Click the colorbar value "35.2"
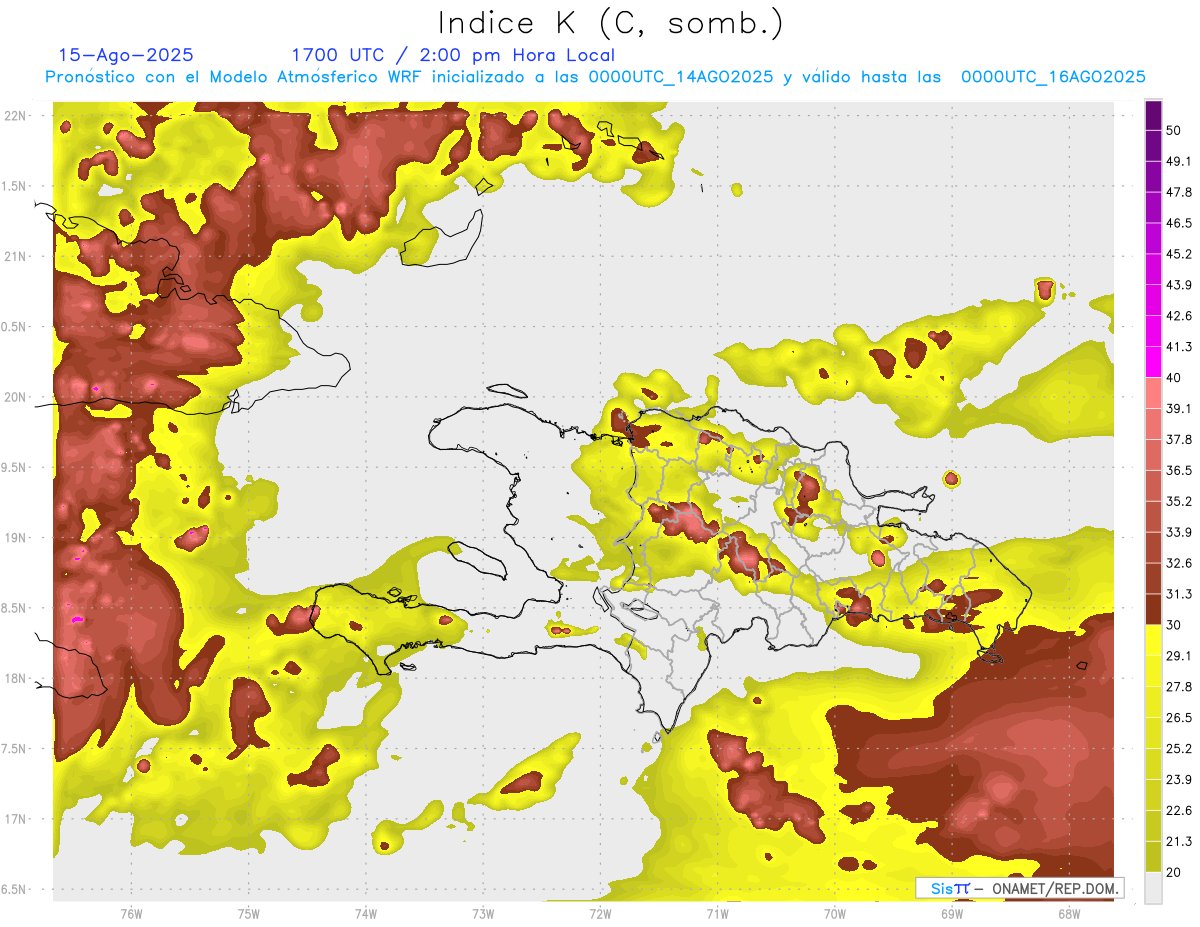 click(x=1178, y=501)
